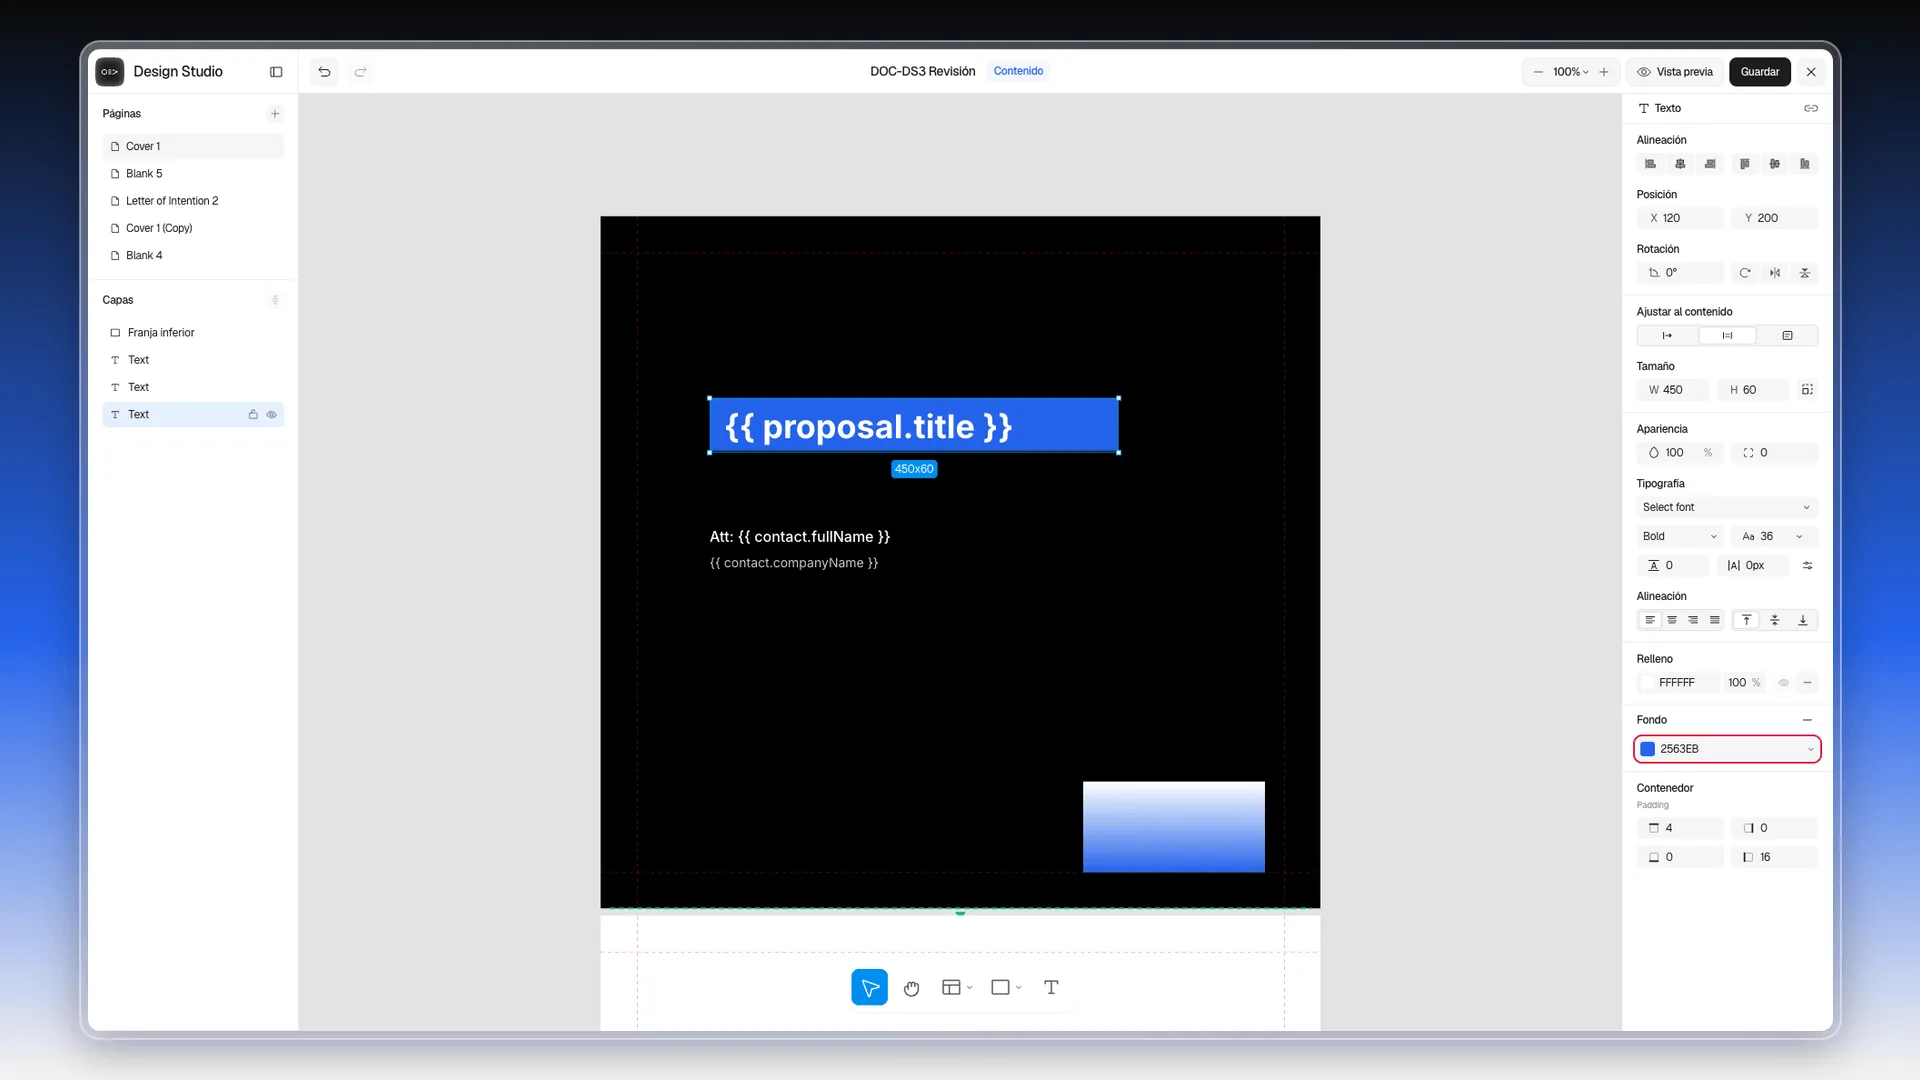Viewport: 1920px width, 1080px height.
Task: Click the Relleno FFFFFF color swatch
Action: [1647, 683]
